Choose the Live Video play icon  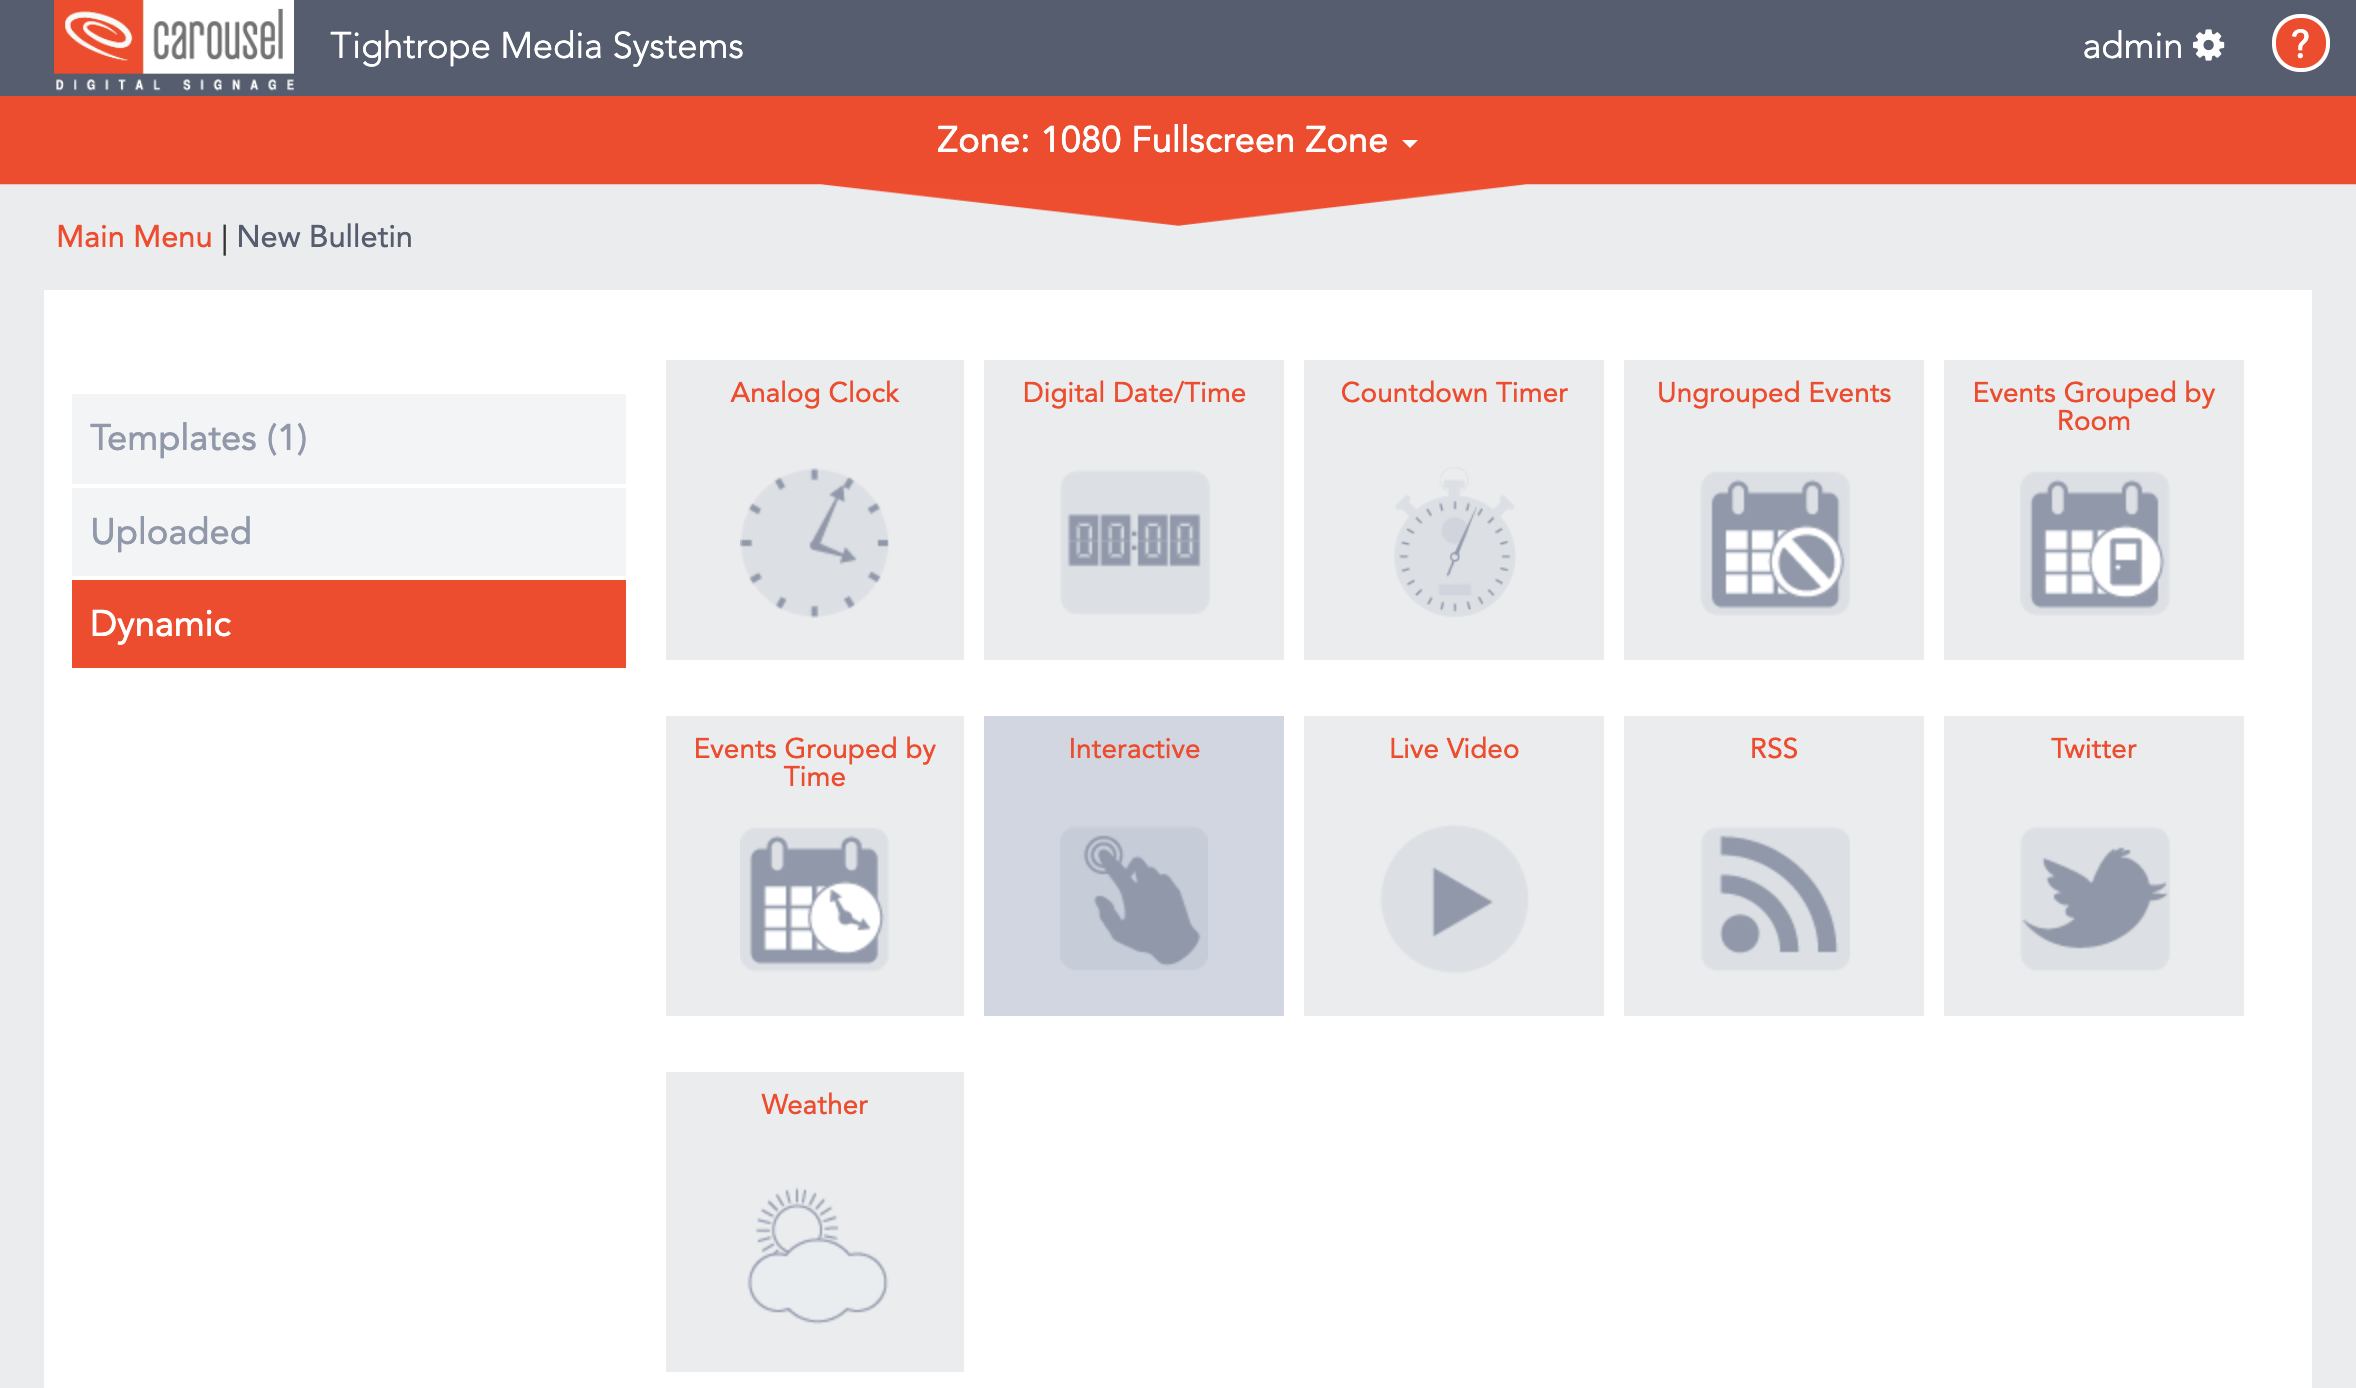click(1454, 899)
